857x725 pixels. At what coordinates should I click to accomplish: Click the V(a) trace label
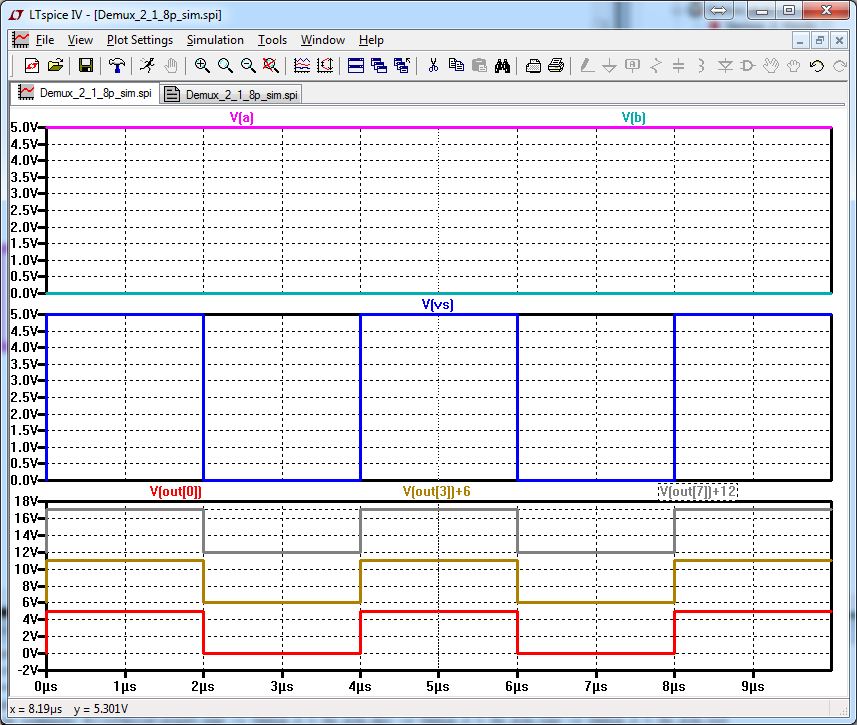point(242,117)
